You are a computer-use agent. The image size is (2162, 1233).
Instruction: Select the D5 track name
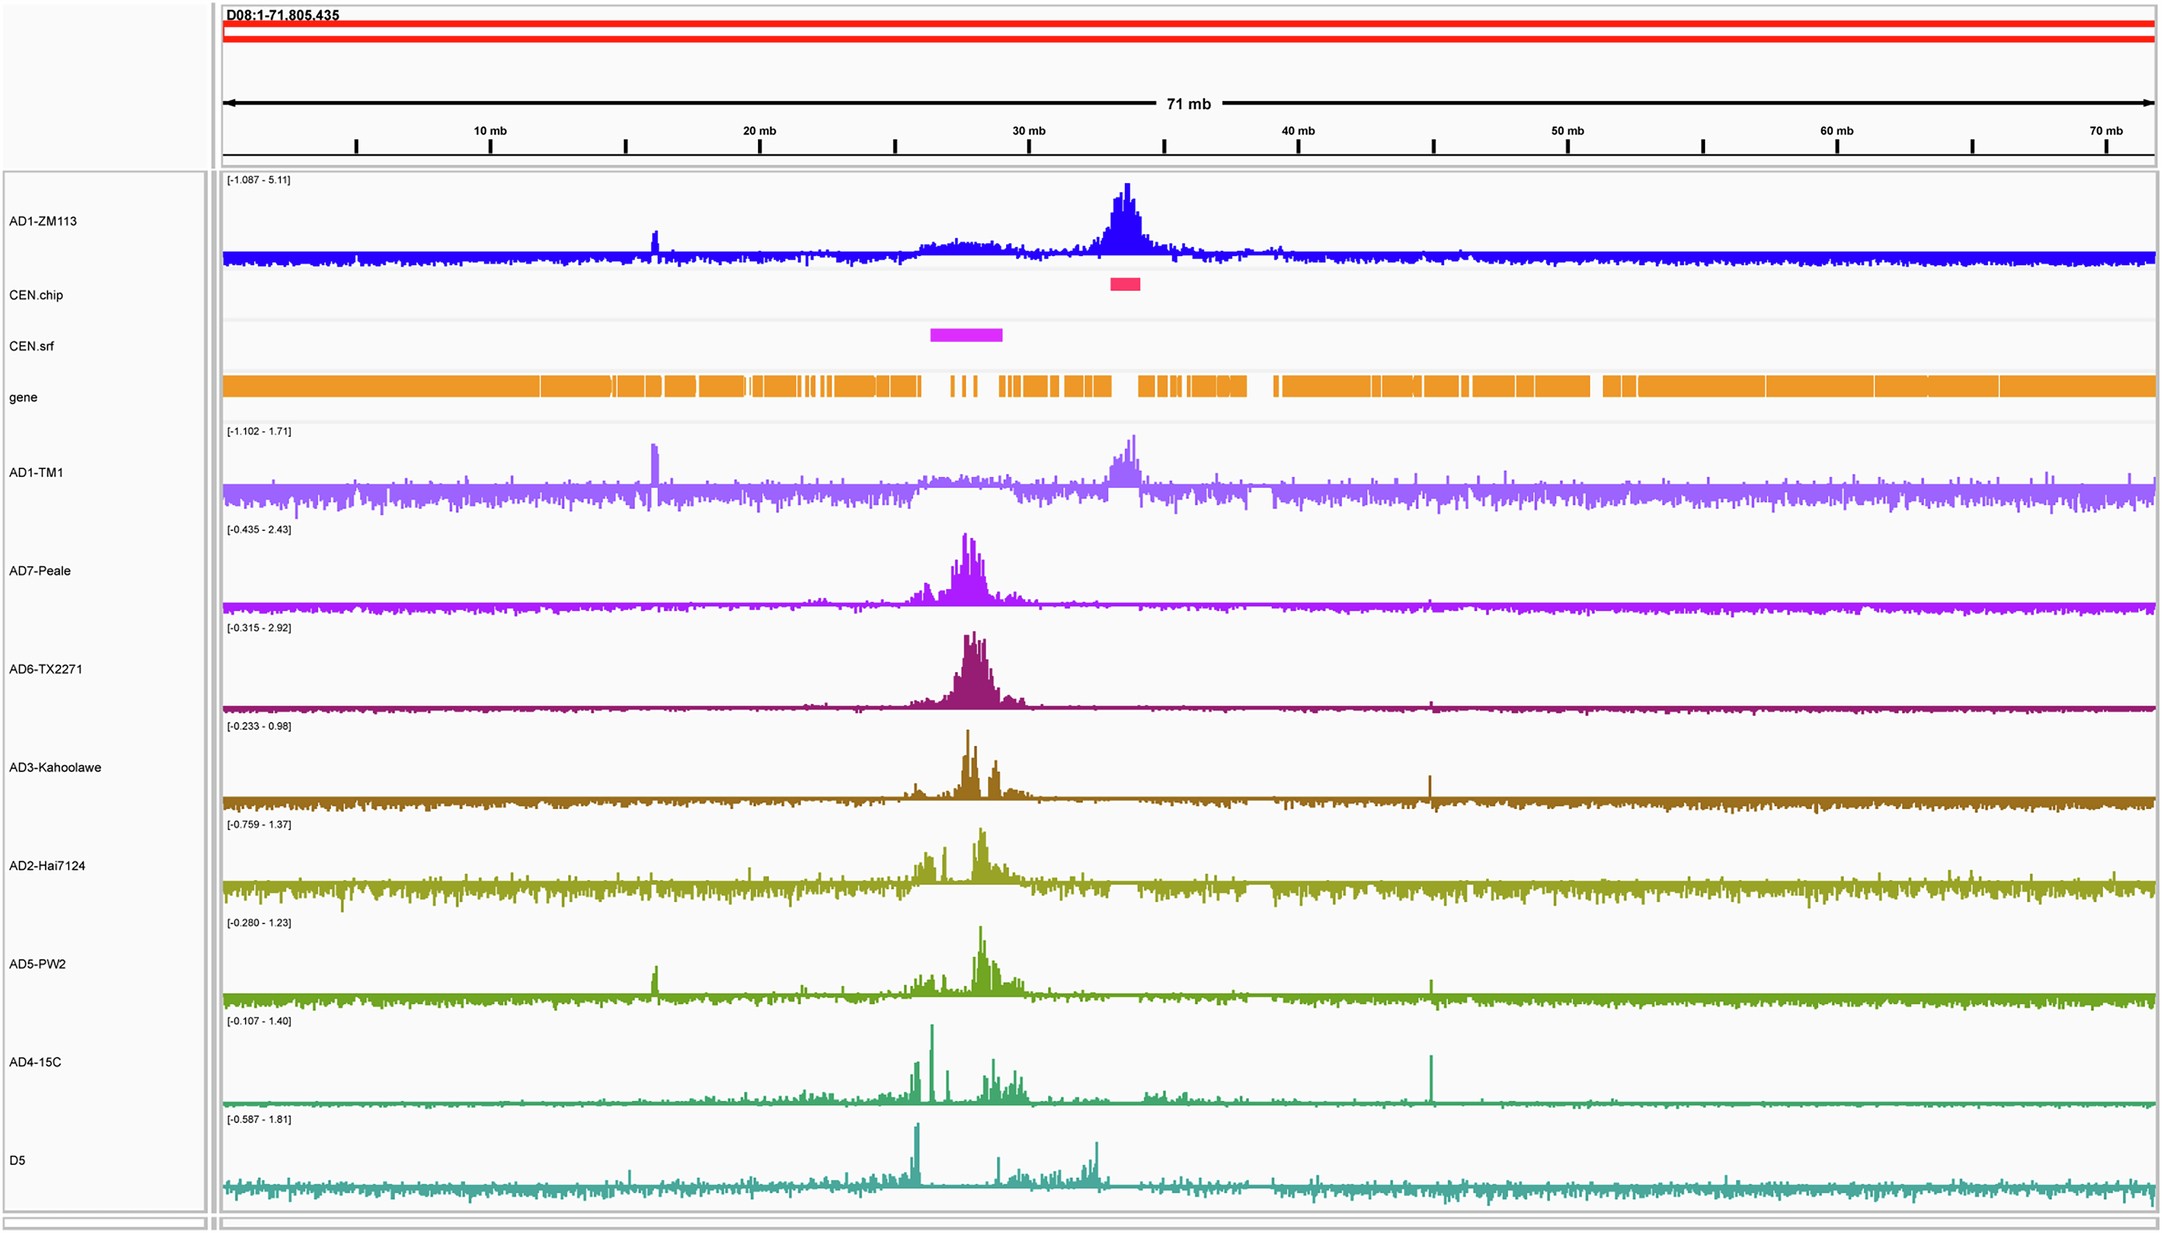coord(17,1160)
